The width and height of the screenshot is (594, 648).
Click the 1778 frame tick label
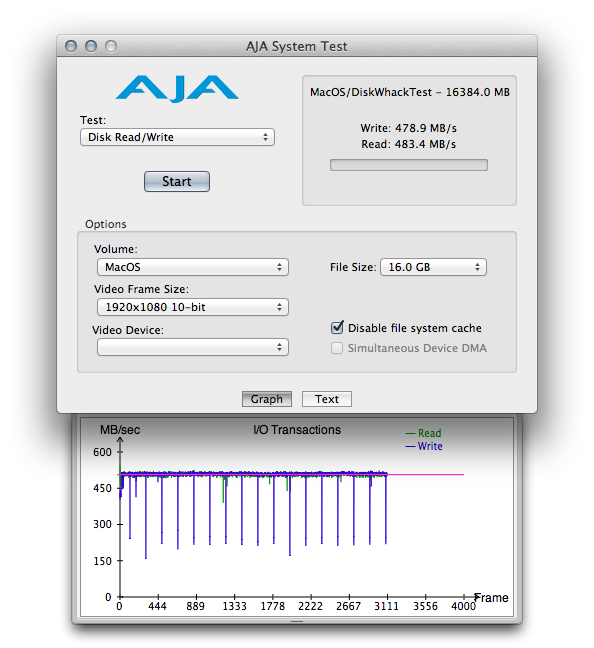pyautogui.click(x=272, y=606)
